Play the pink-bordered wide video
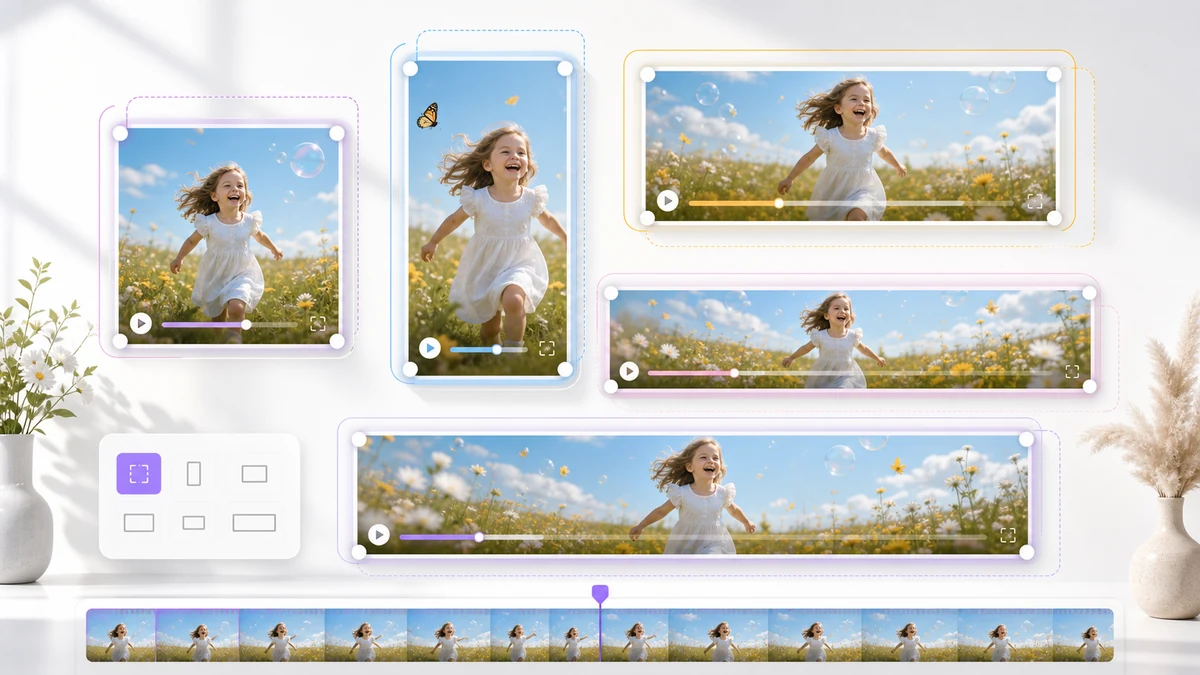 tap(629, 371)
